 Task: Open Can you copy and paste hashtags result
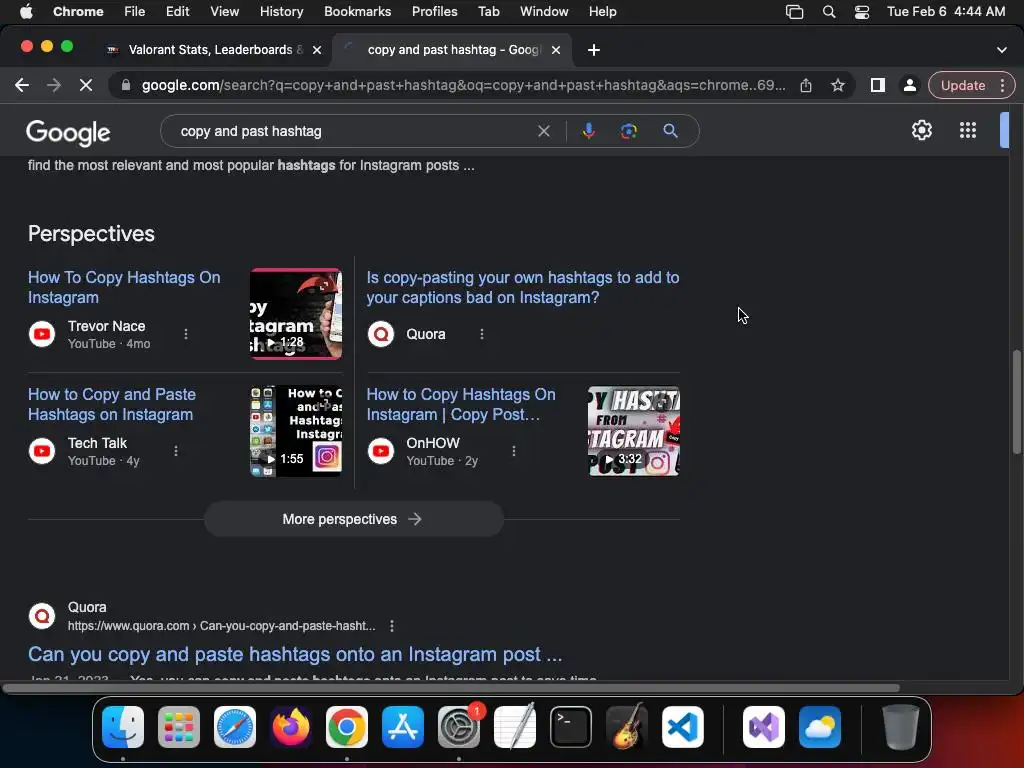coord(295,654)
